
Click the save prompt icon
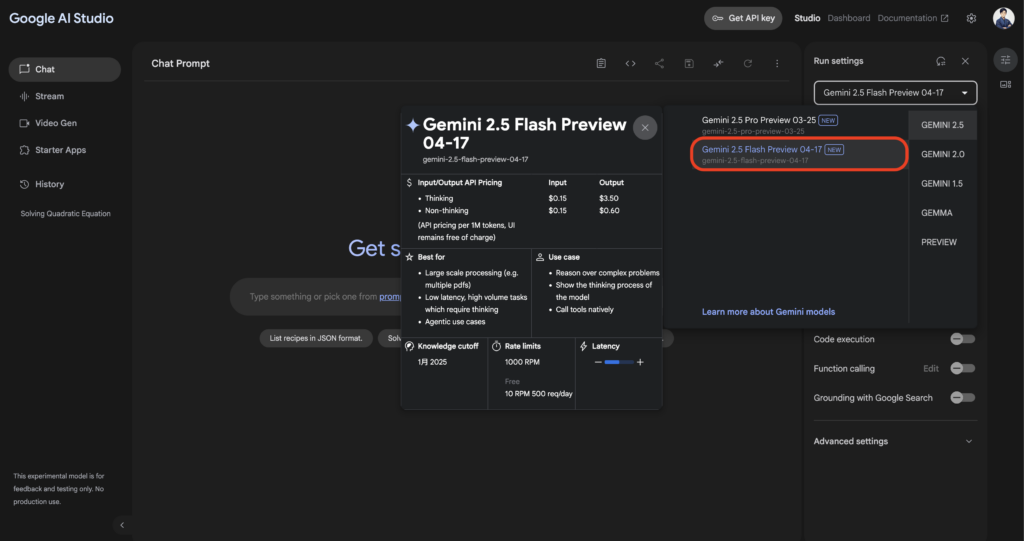pos(689,63)
